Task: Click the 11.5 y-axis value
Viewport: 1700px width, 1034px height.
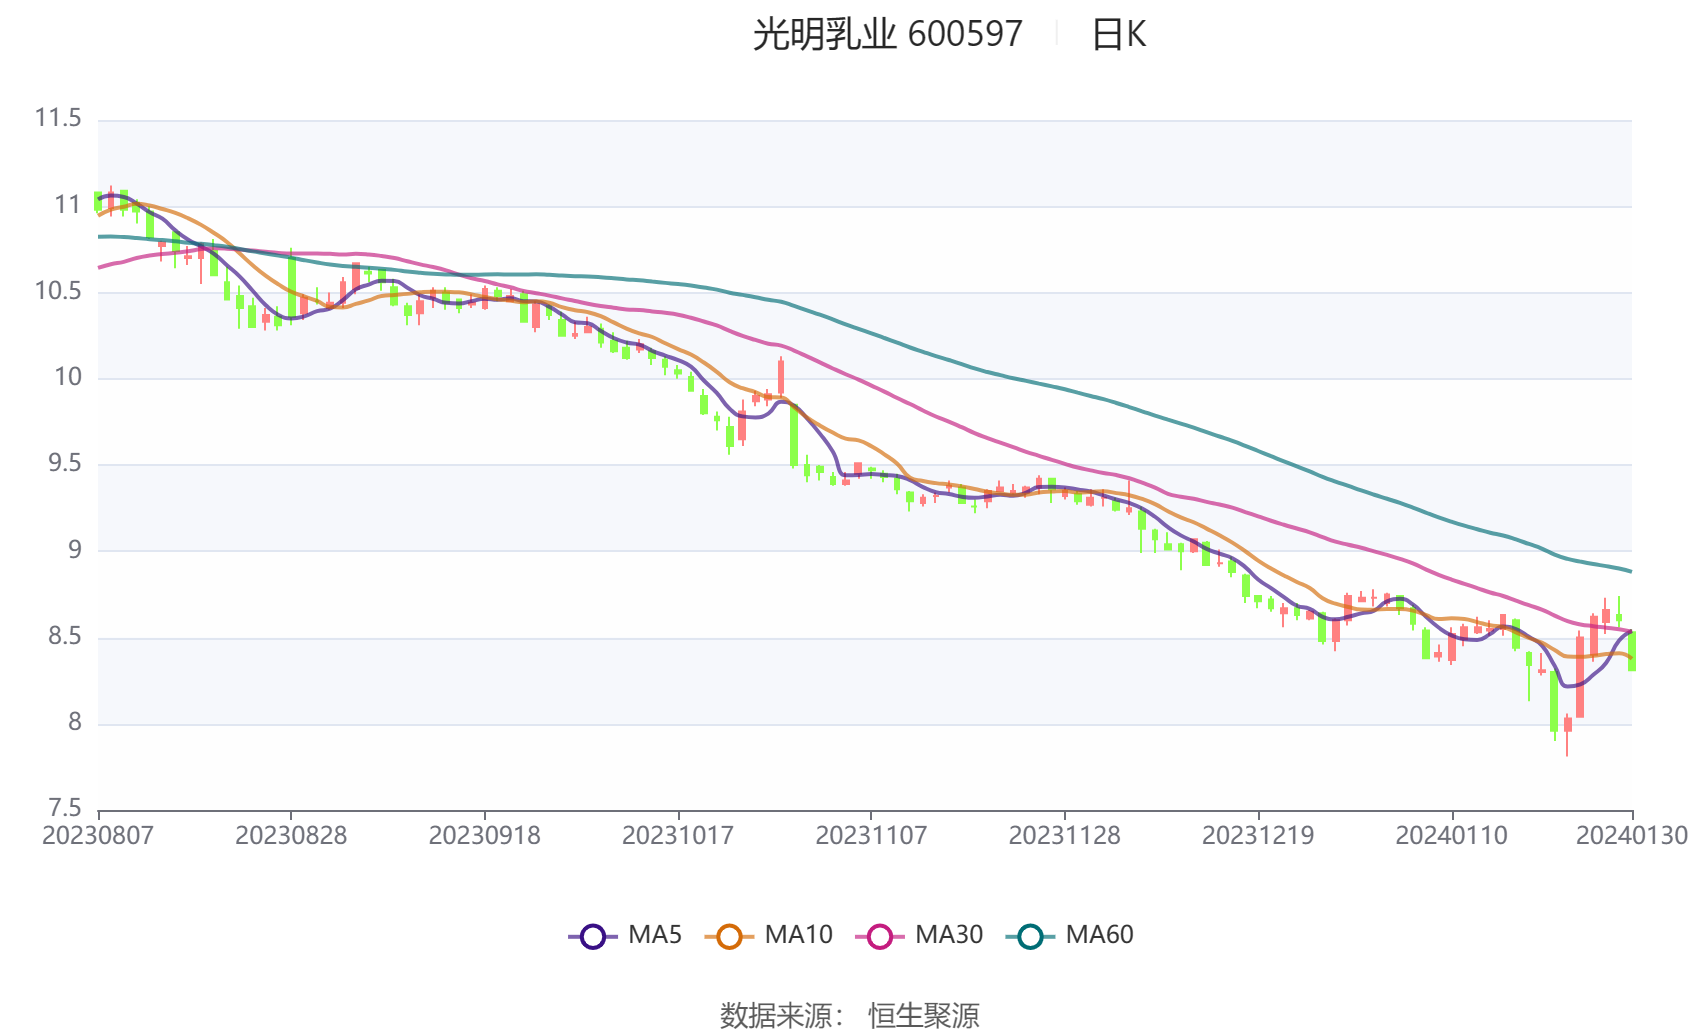Action: pos(58,119)
